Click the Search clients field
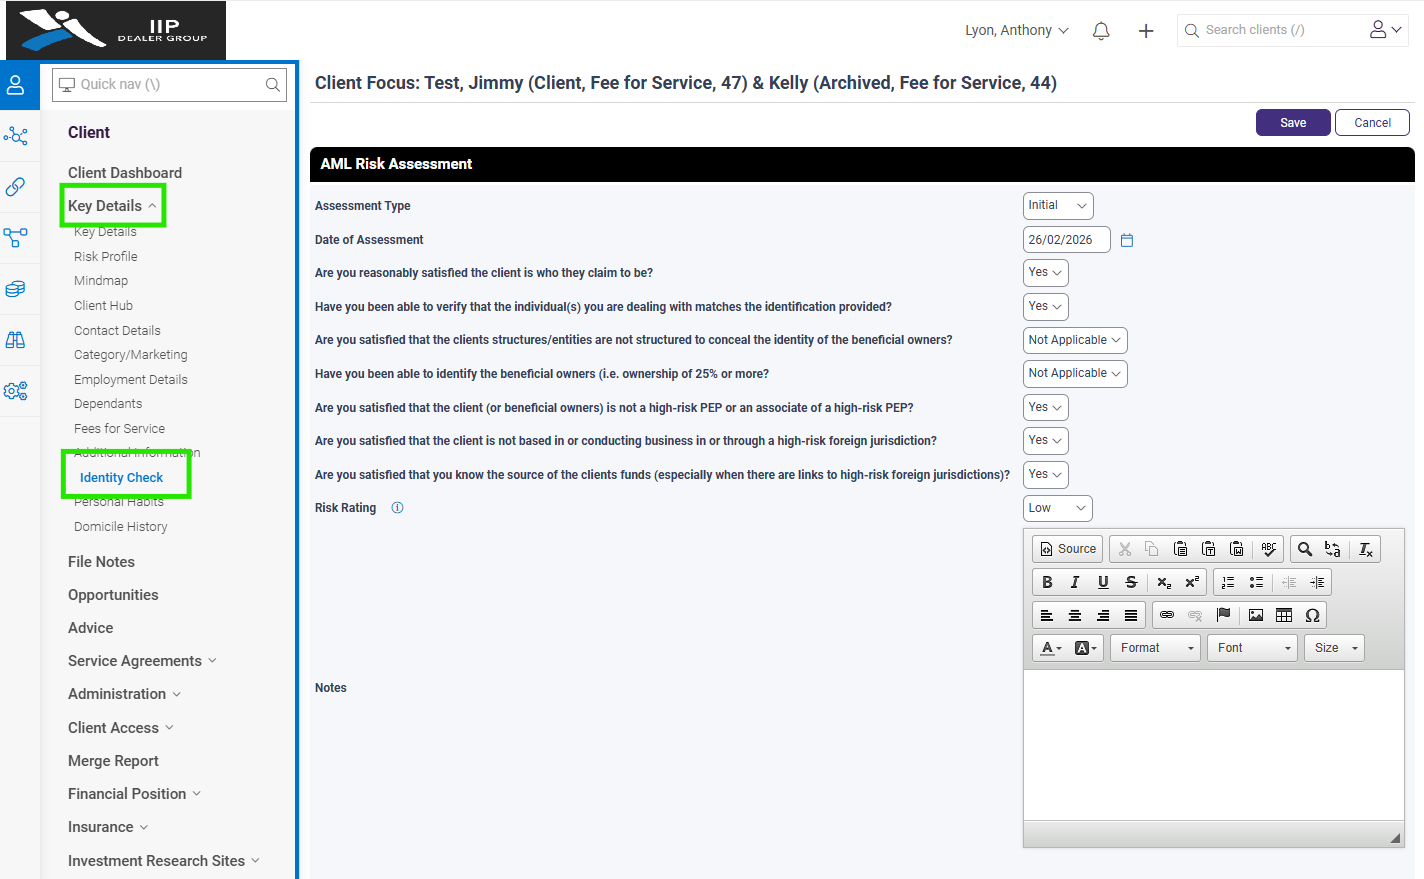Screen dimensions: 1424x879 1270,30
